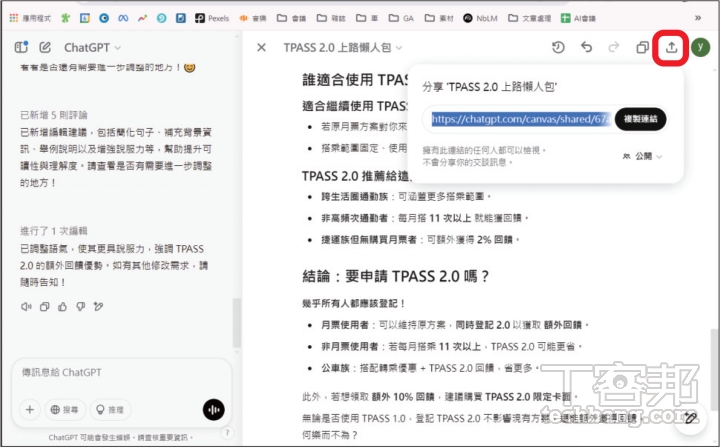Open the help question mark icon

click(227, 432)
